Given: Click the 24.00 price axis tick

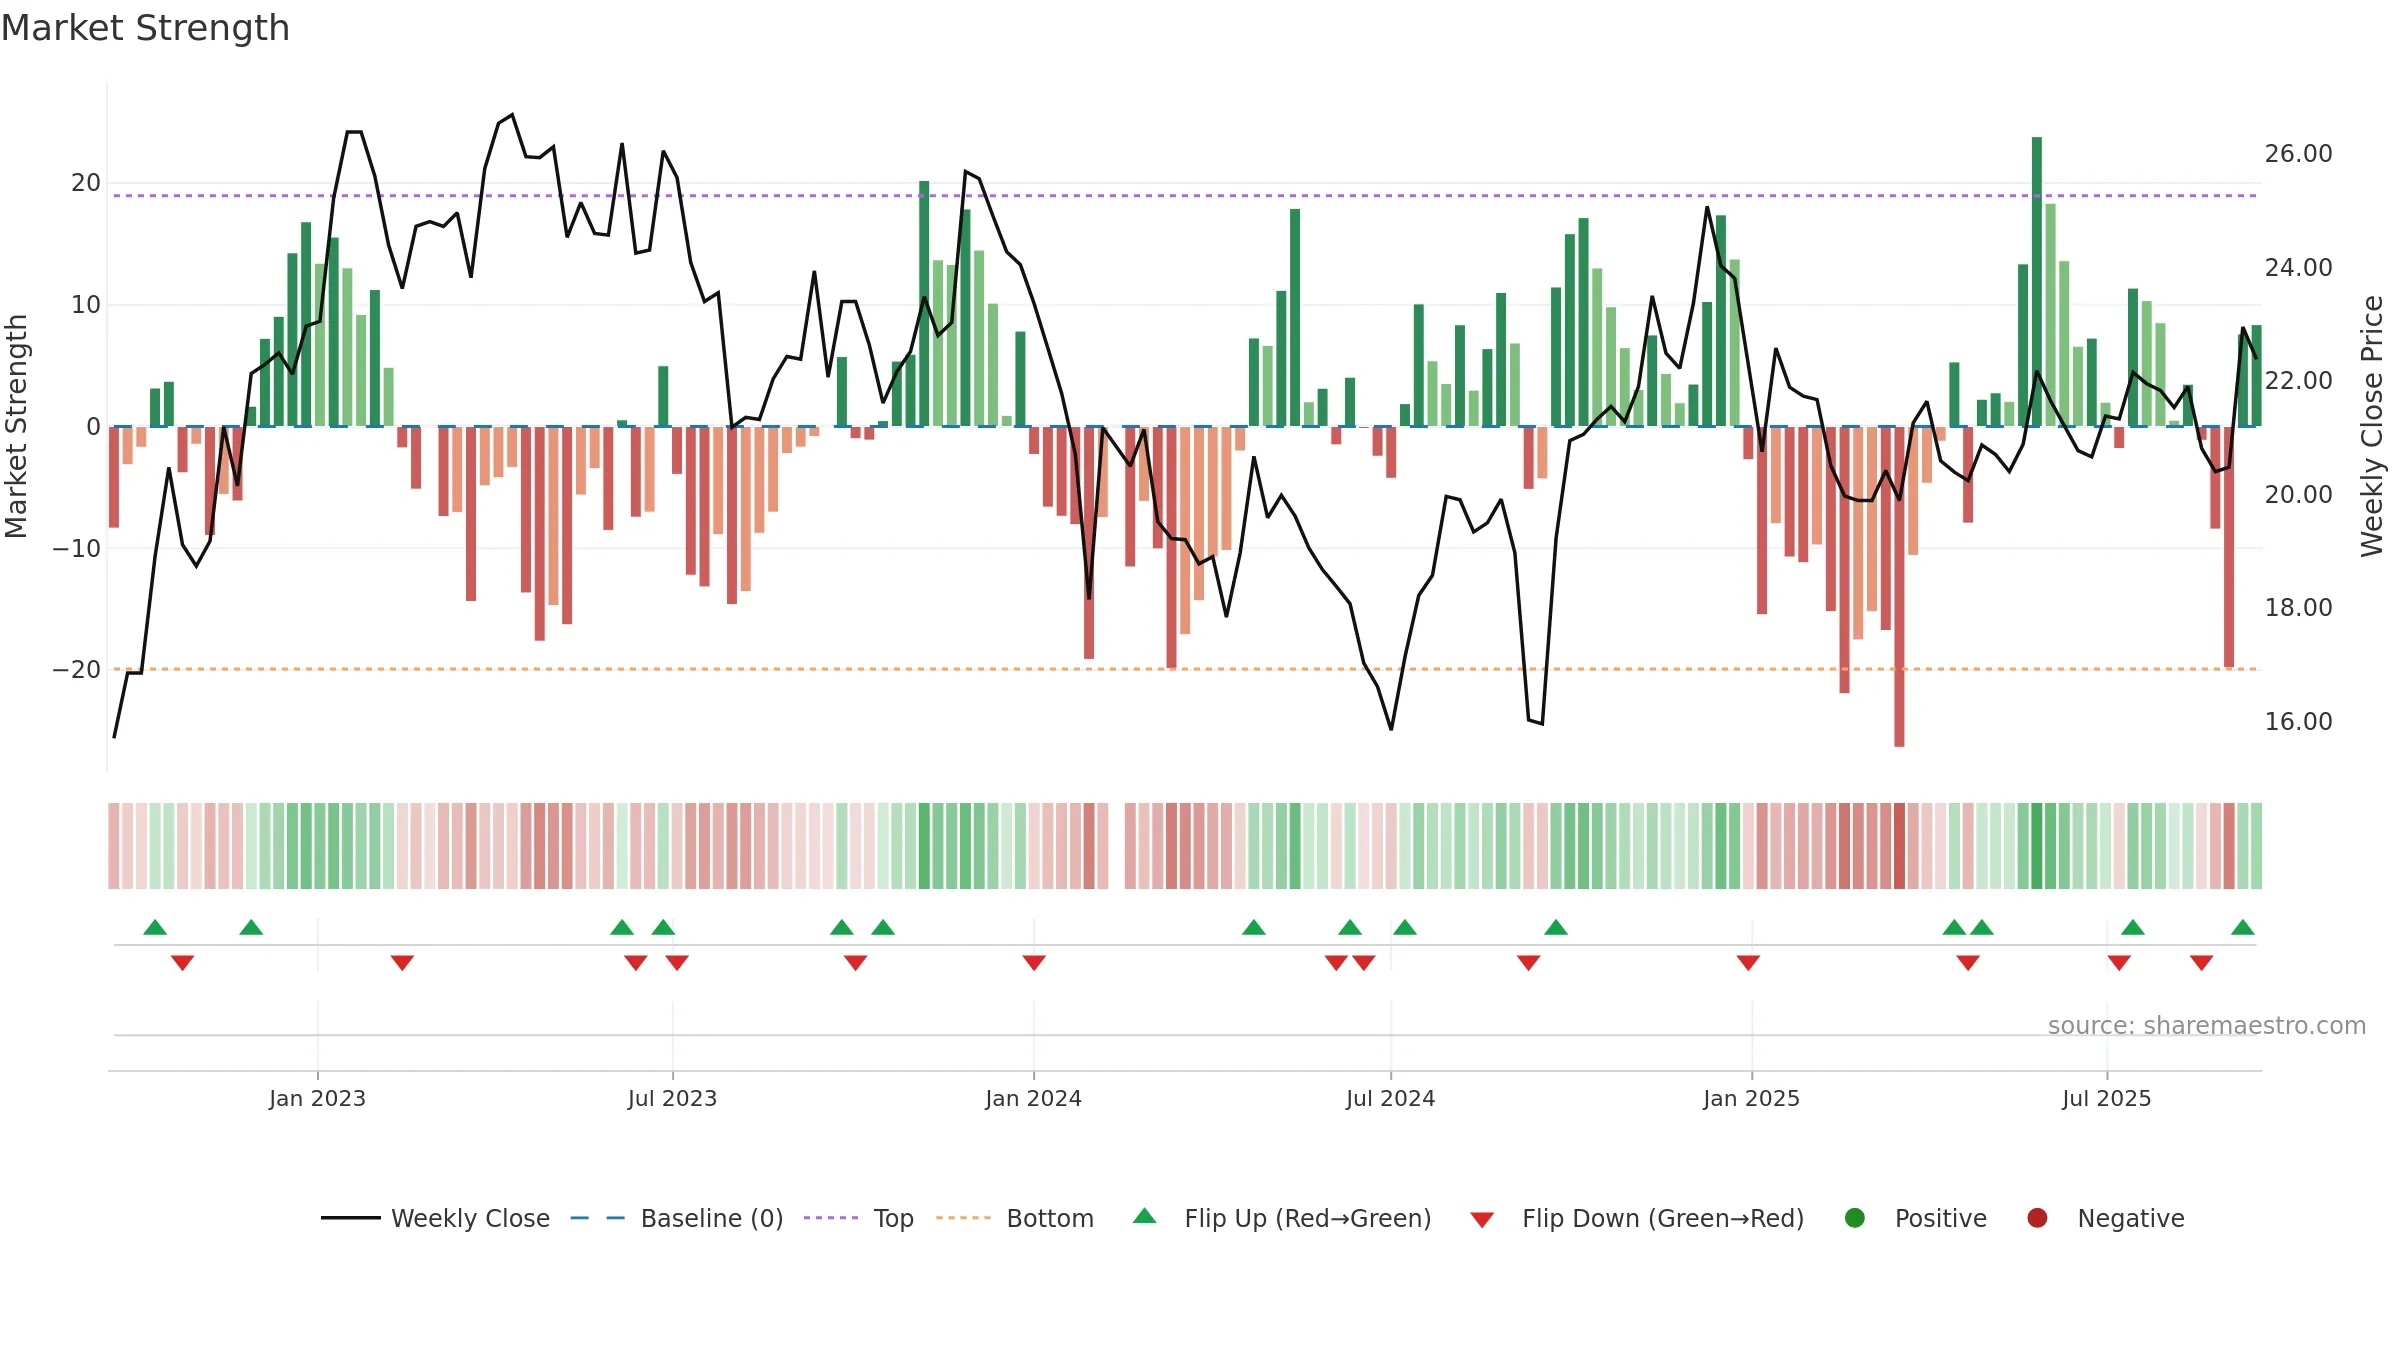Looking at the screenshot, I should pos(2298,268).
